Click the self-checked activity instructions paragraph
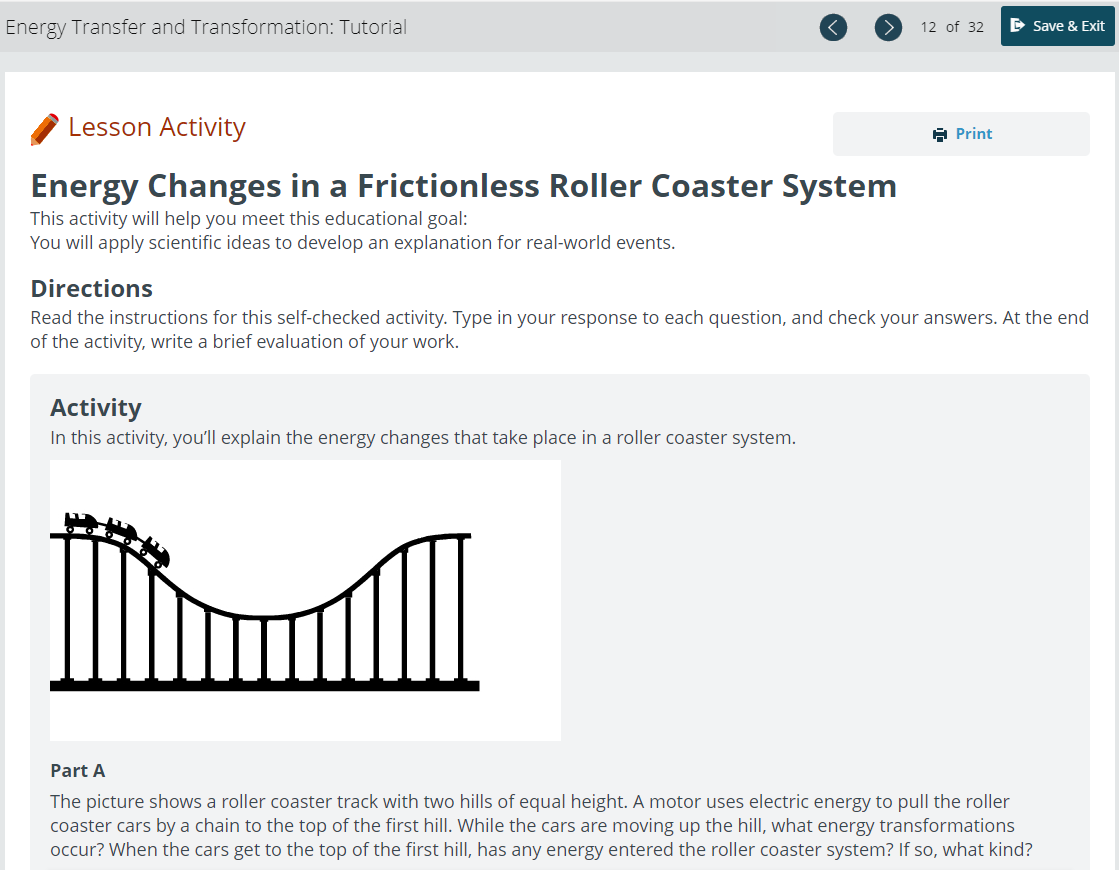The image size is (1119, 870). tap(560, 329)
